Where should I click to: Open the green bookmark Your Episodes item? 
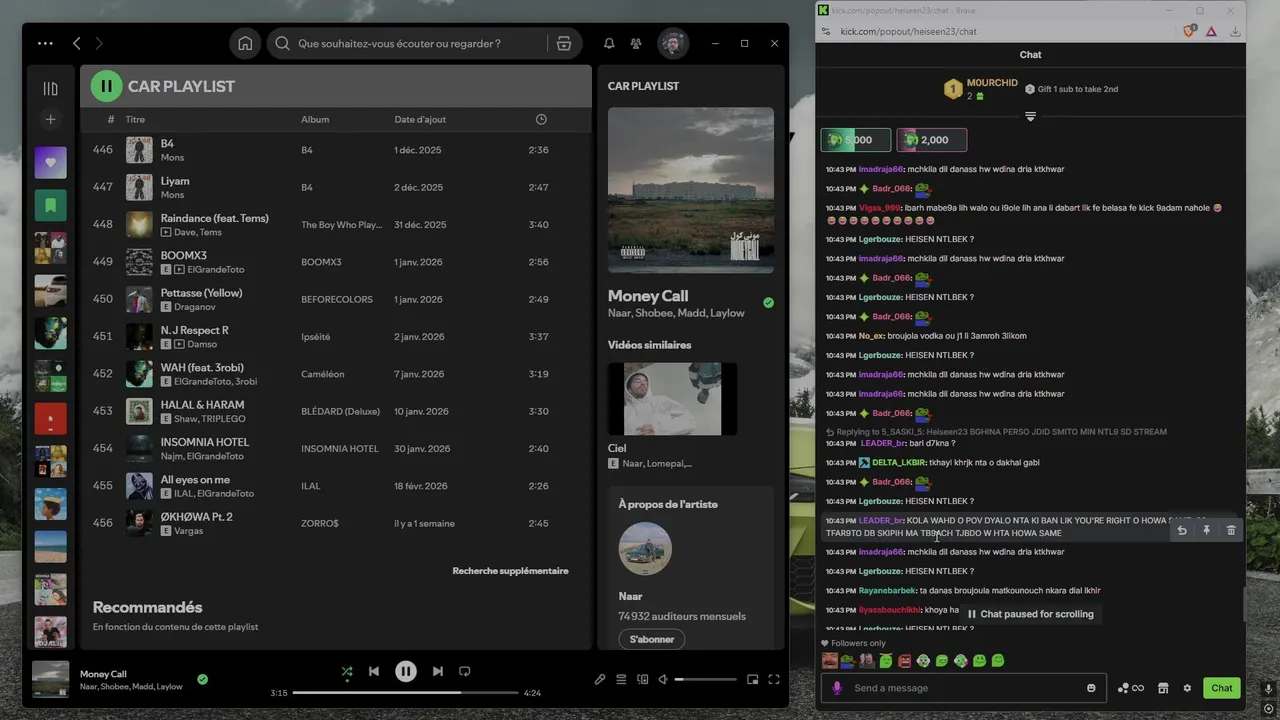point(51,205)
